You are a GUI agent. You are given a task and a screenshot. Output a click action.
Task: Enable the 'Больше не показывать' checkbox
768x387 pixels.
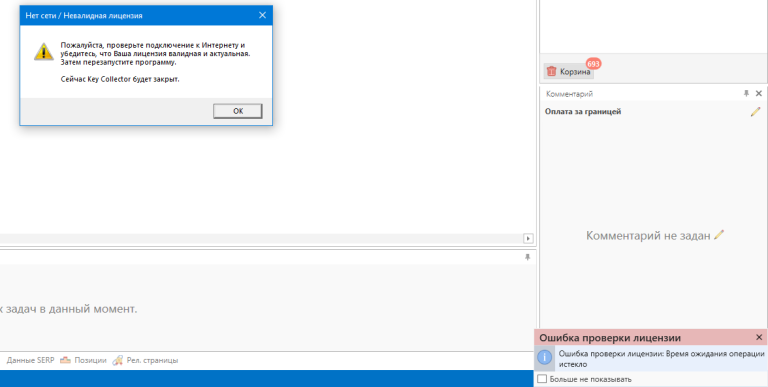pyautogui.click(x=542, y=379)
